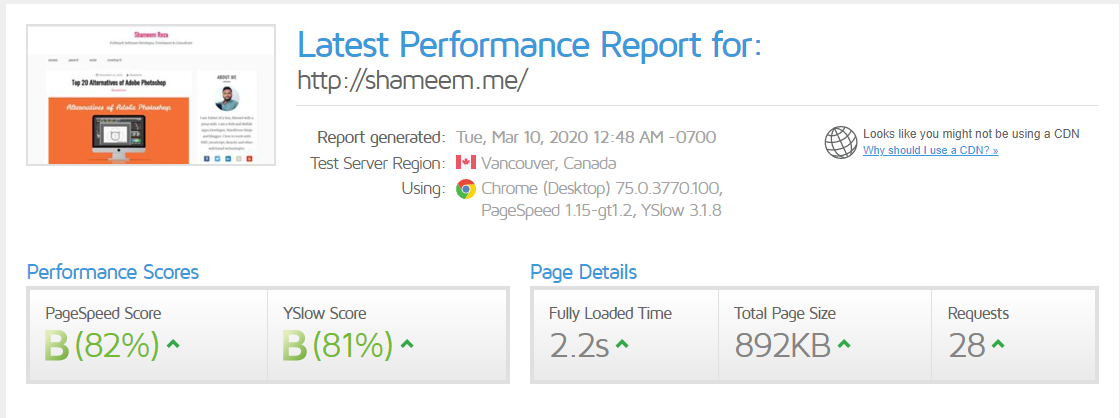This screenshot has width=1120, height=418.
Task: Click the Performance Scores heading
Action: point(113,272)
